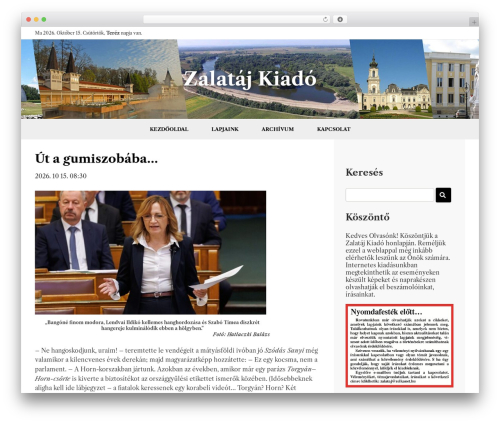500x423 pixels.
Task: Click the yellow minimize window button
Action: [36, 20]
